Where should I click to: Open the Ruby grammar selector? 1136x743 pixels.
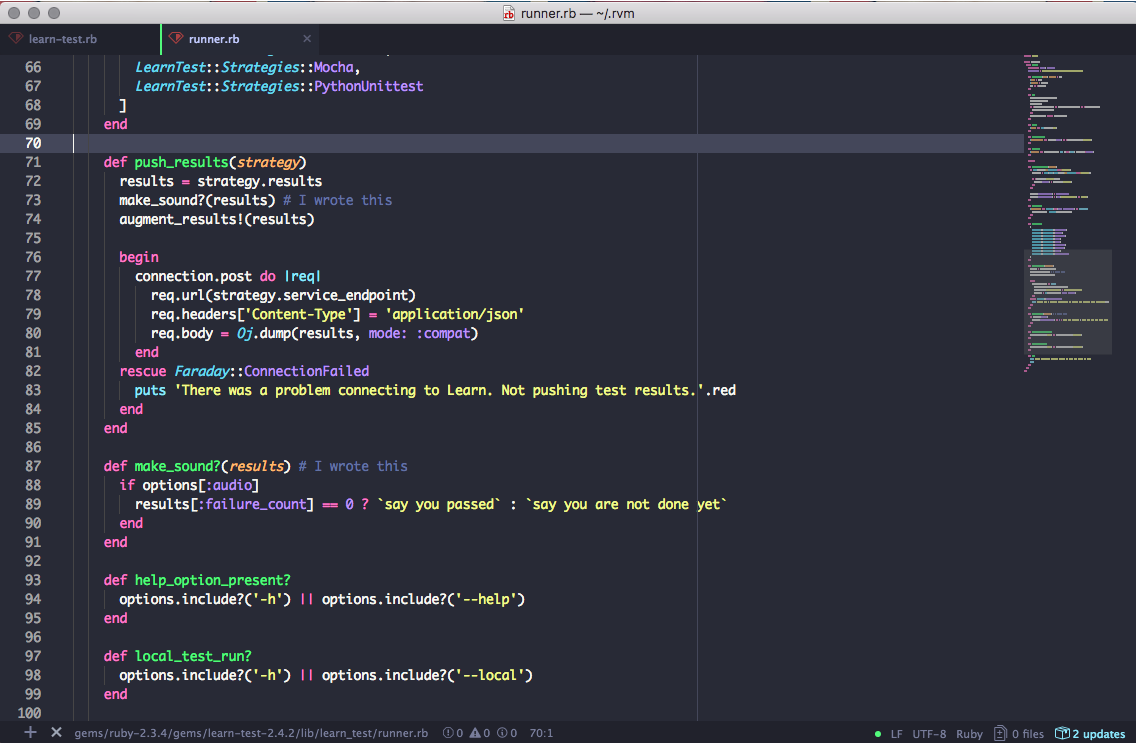(x=969, y=734)
